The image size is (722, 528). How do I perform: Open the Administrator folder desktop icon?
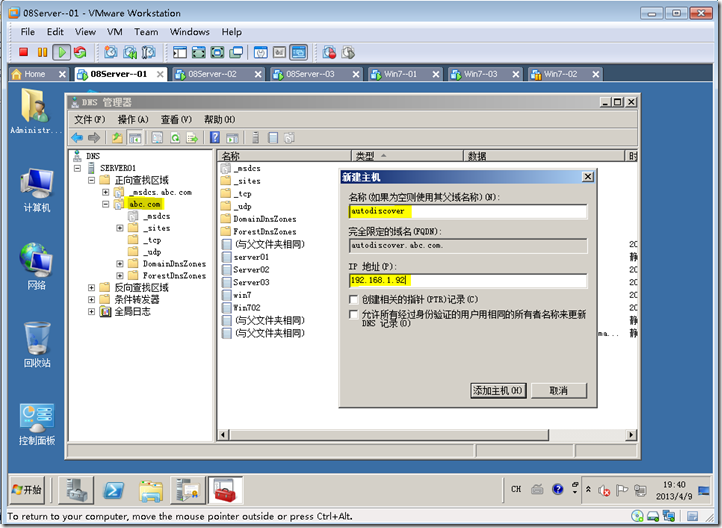(36, 111)
